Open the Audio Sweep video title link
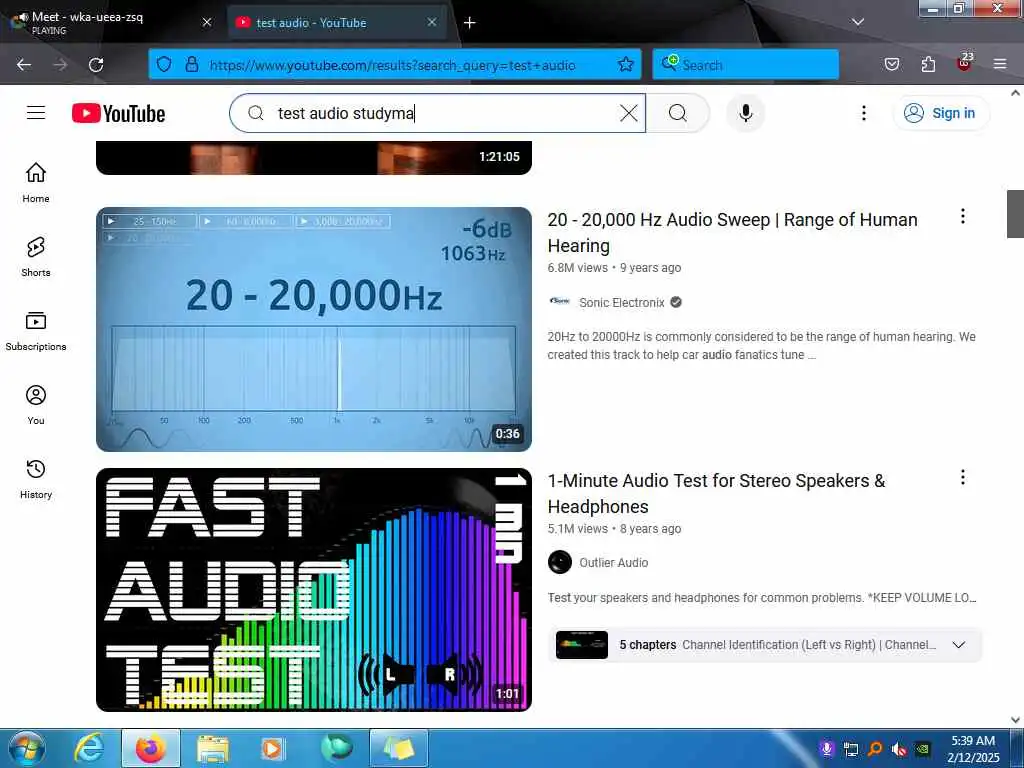Viewport: 1024px width, 768px height. [732, 232]
